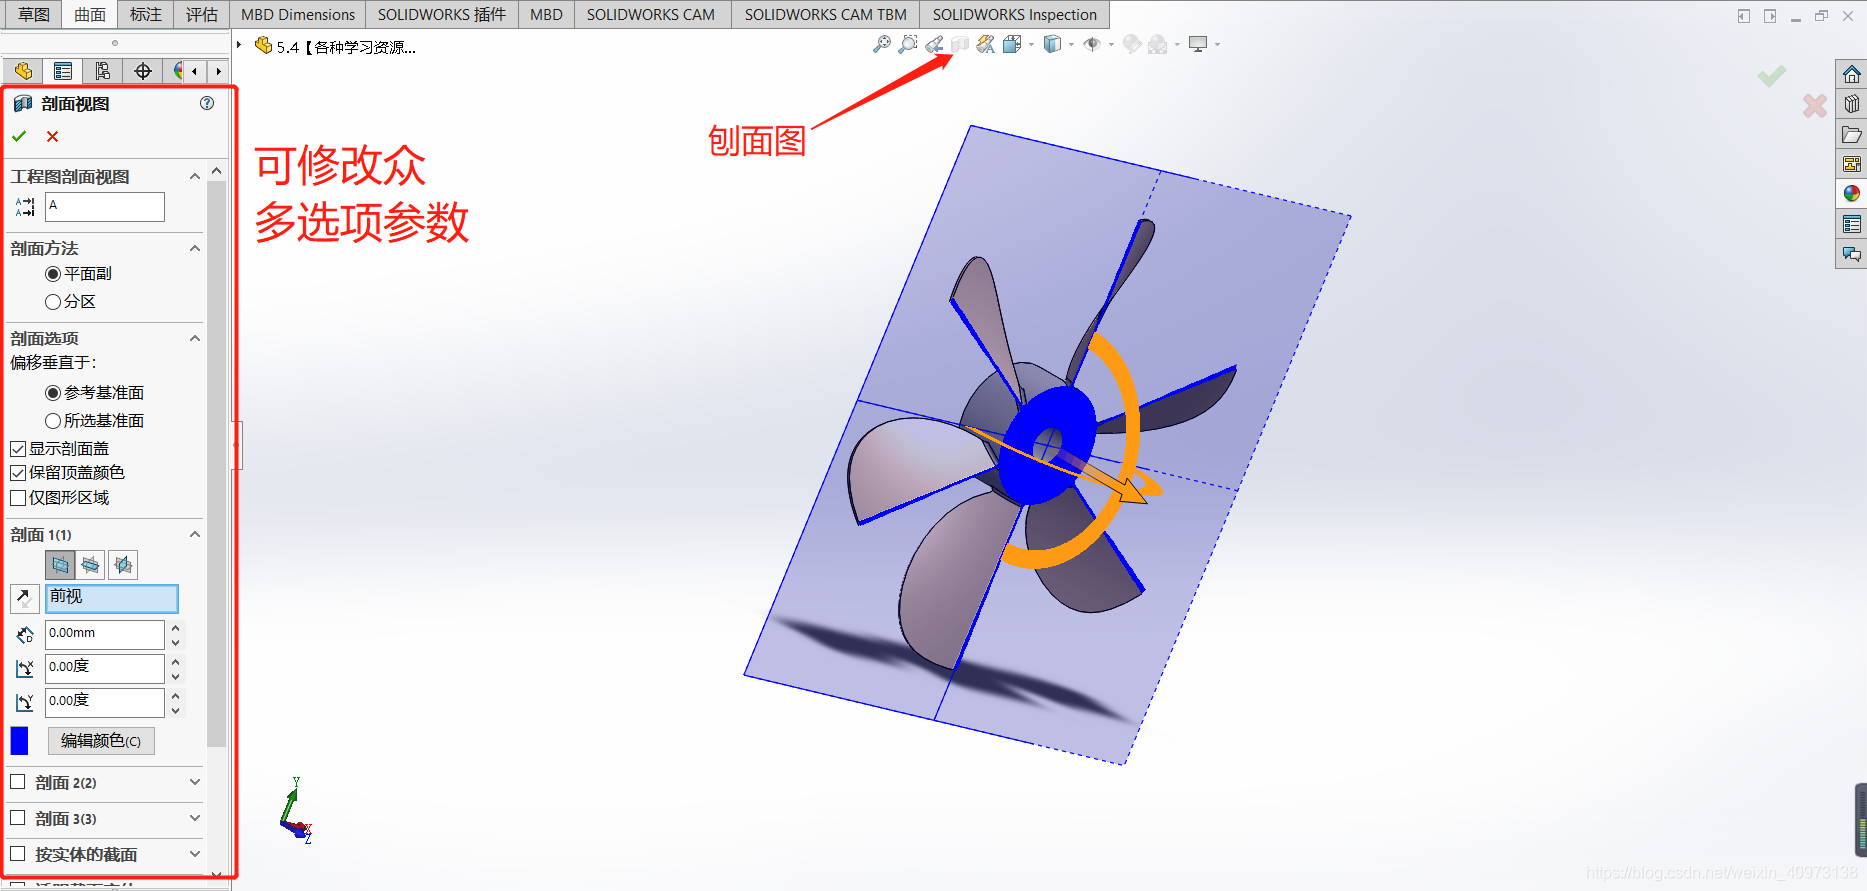1867x891 pixels.
Task: Open the 草图 ribbon tab
Action: (x=33, y=15)
